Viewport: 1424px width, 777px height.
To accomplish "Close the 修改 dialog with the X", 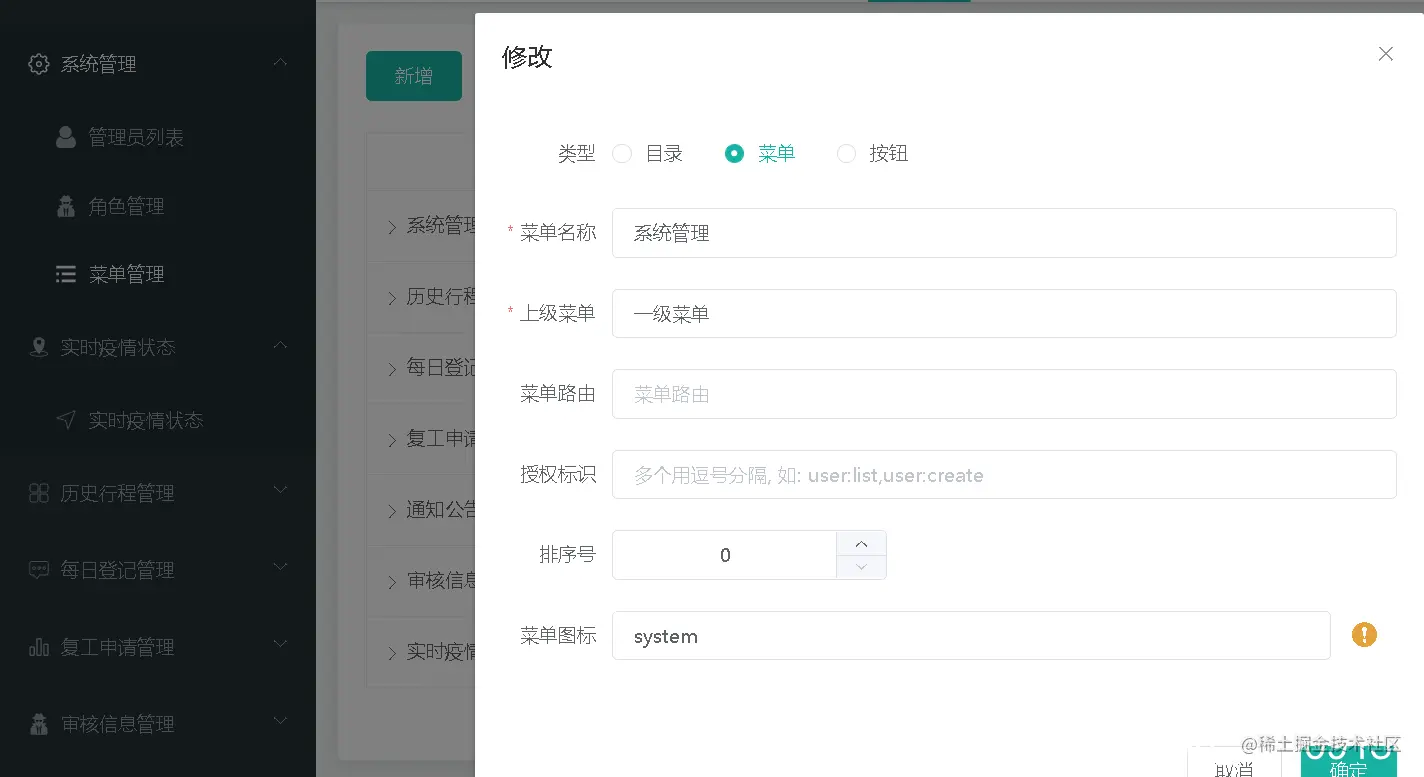I will [x=1385, y=54].
